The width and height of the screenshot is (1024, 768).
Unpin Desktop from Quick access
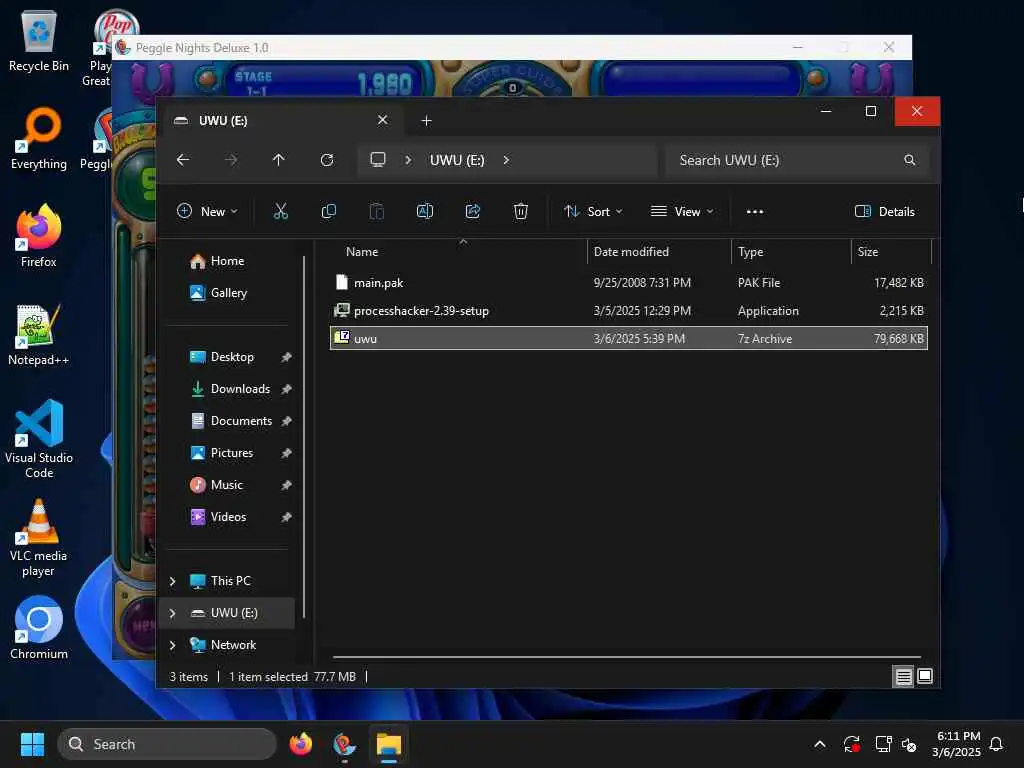pos(286,357)
